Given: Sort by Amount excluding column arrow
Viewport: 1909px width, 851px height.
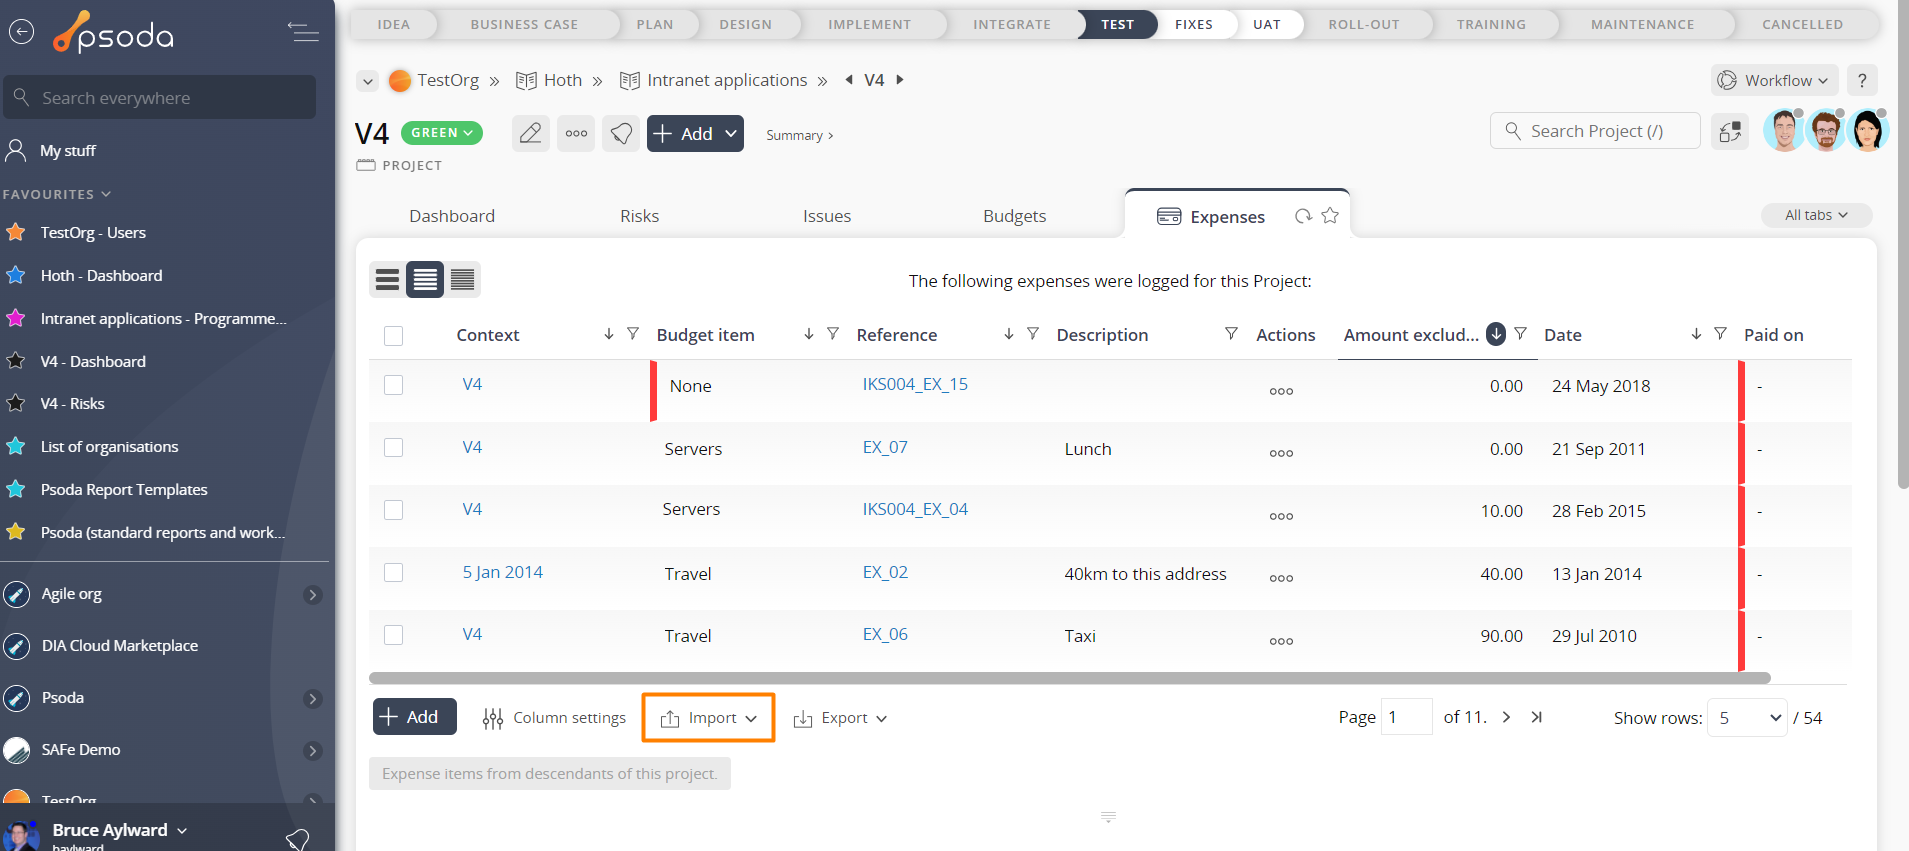Looking at the screenshot, I should click(1496, 334).
